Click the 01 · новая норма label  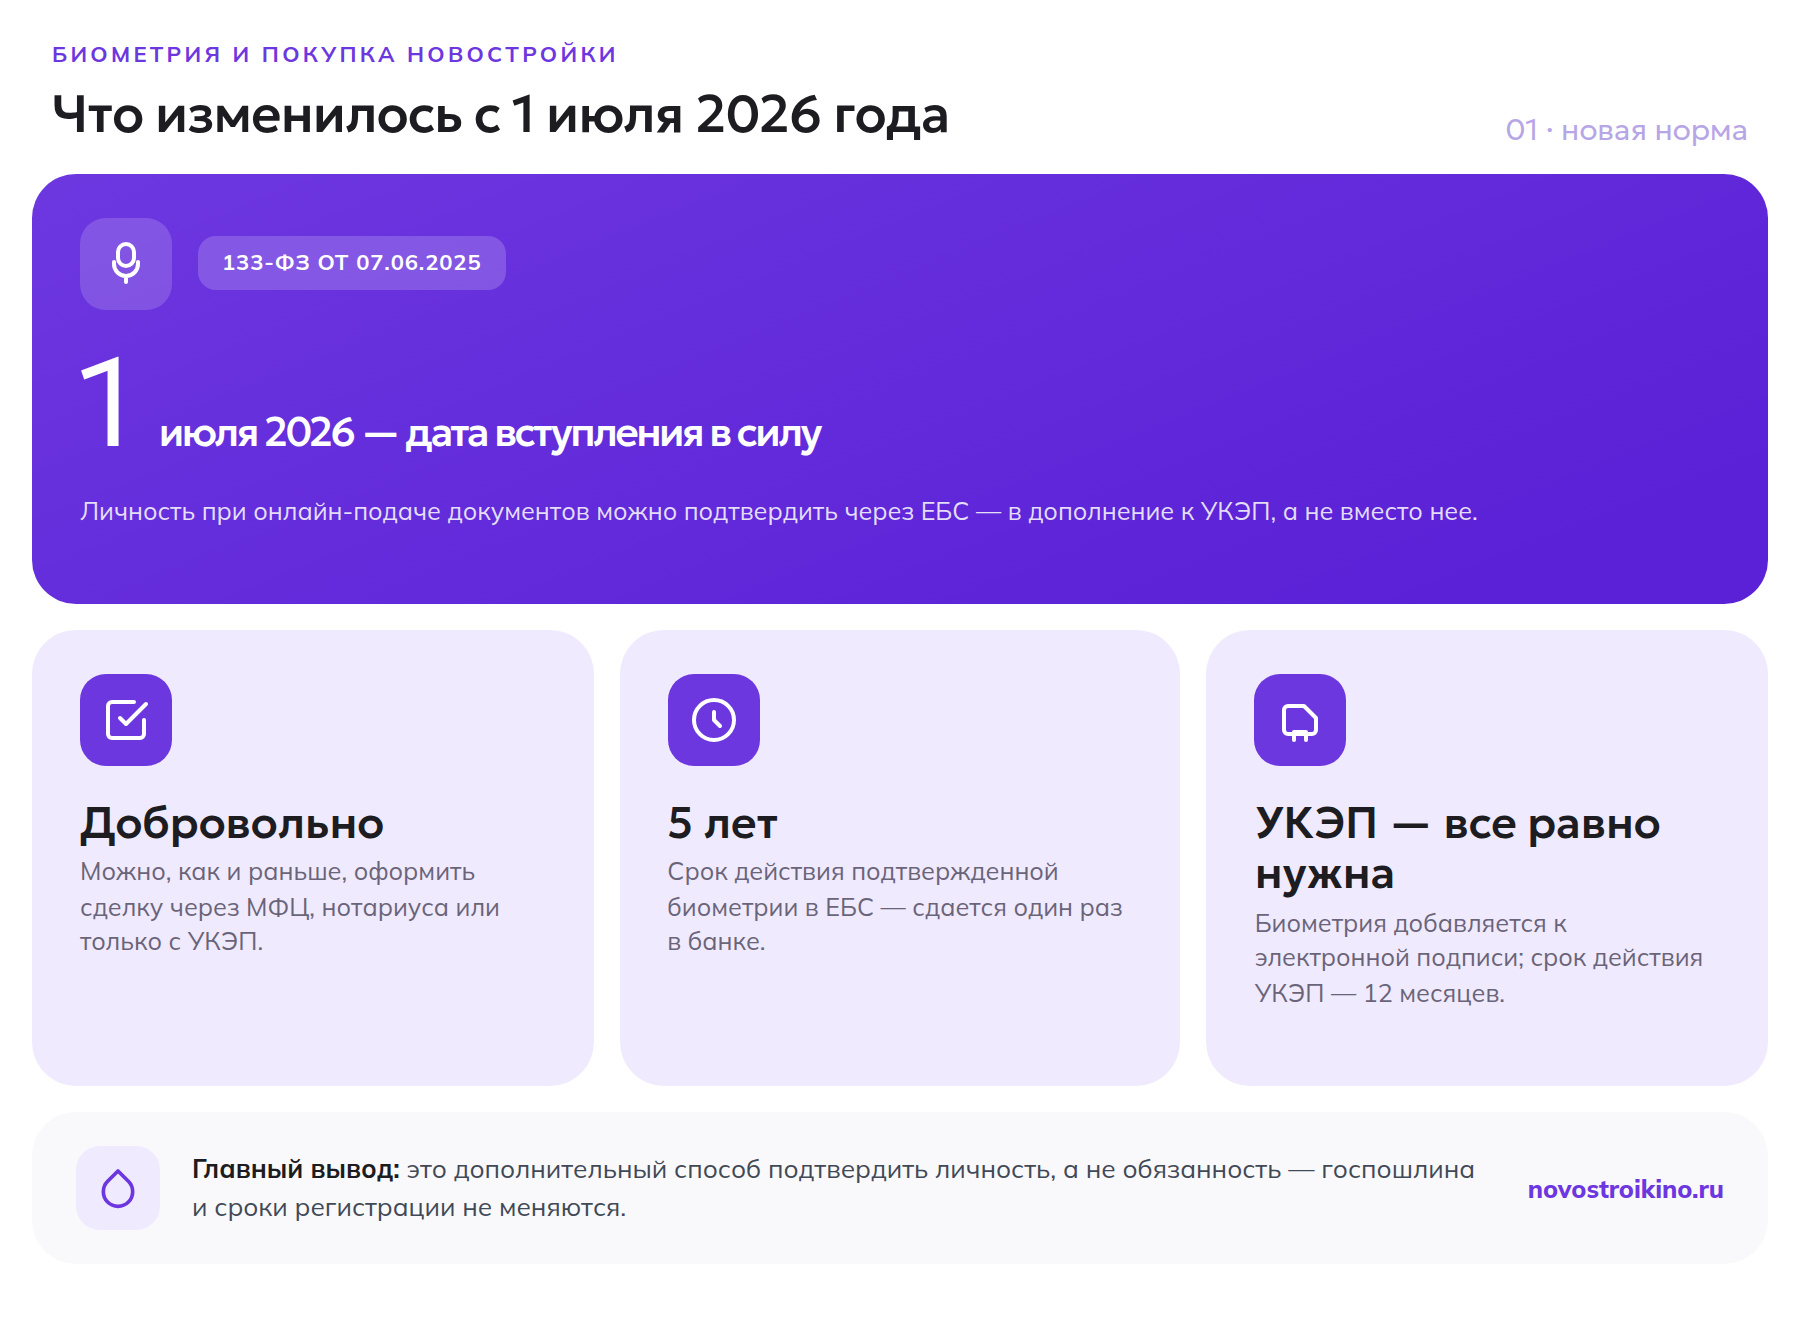(x=1626, y=130)
